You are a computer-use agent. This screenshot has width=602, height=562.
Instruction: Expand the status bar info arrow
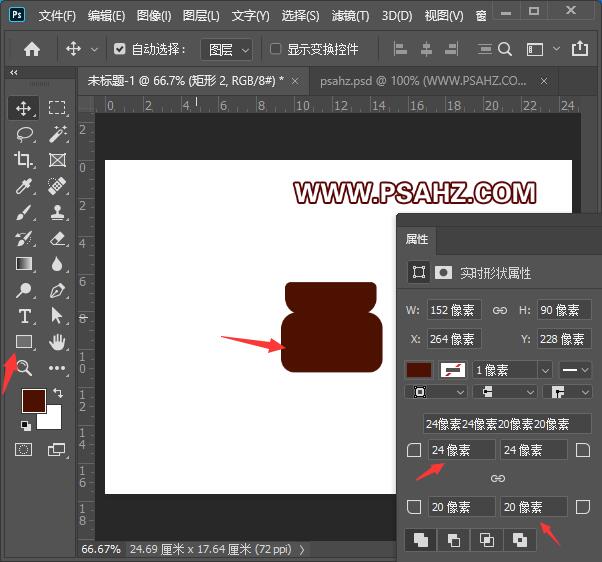click(302, 550)
